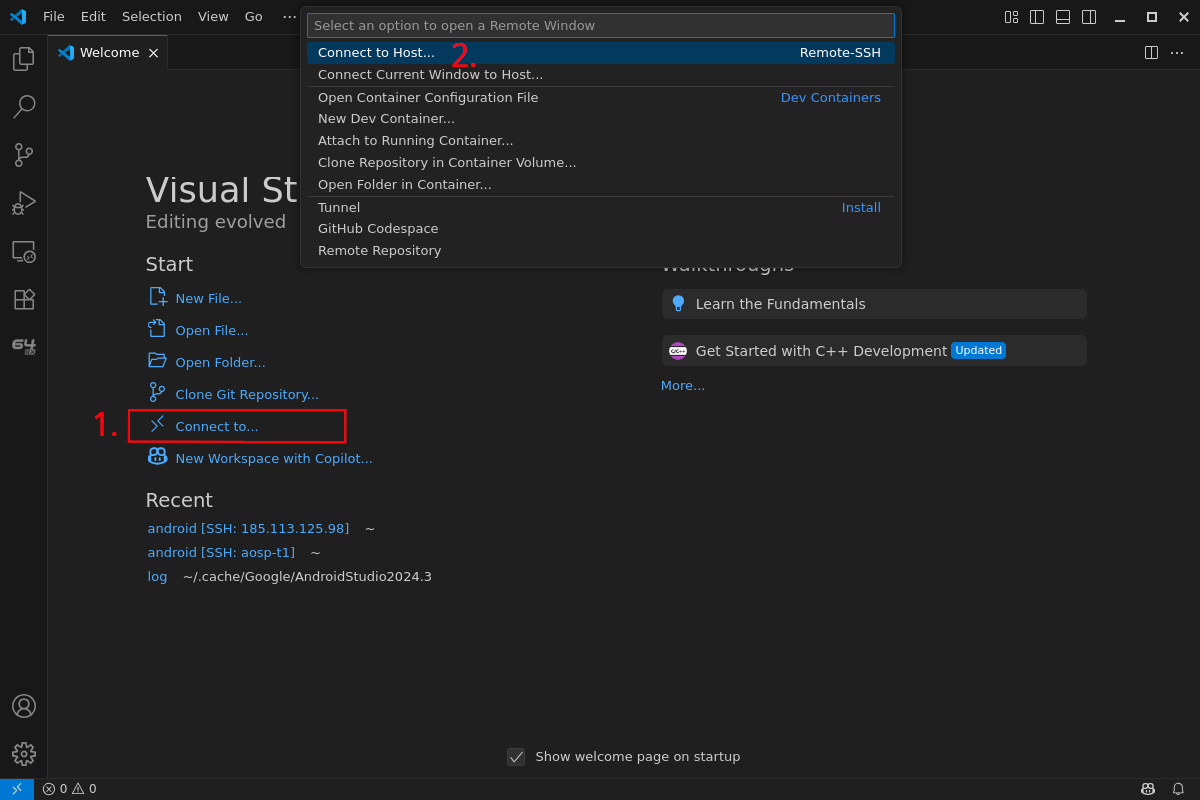The image size is (1200, 800).
Task: Click the VS Code logo icon
Action: pos(18,17)
